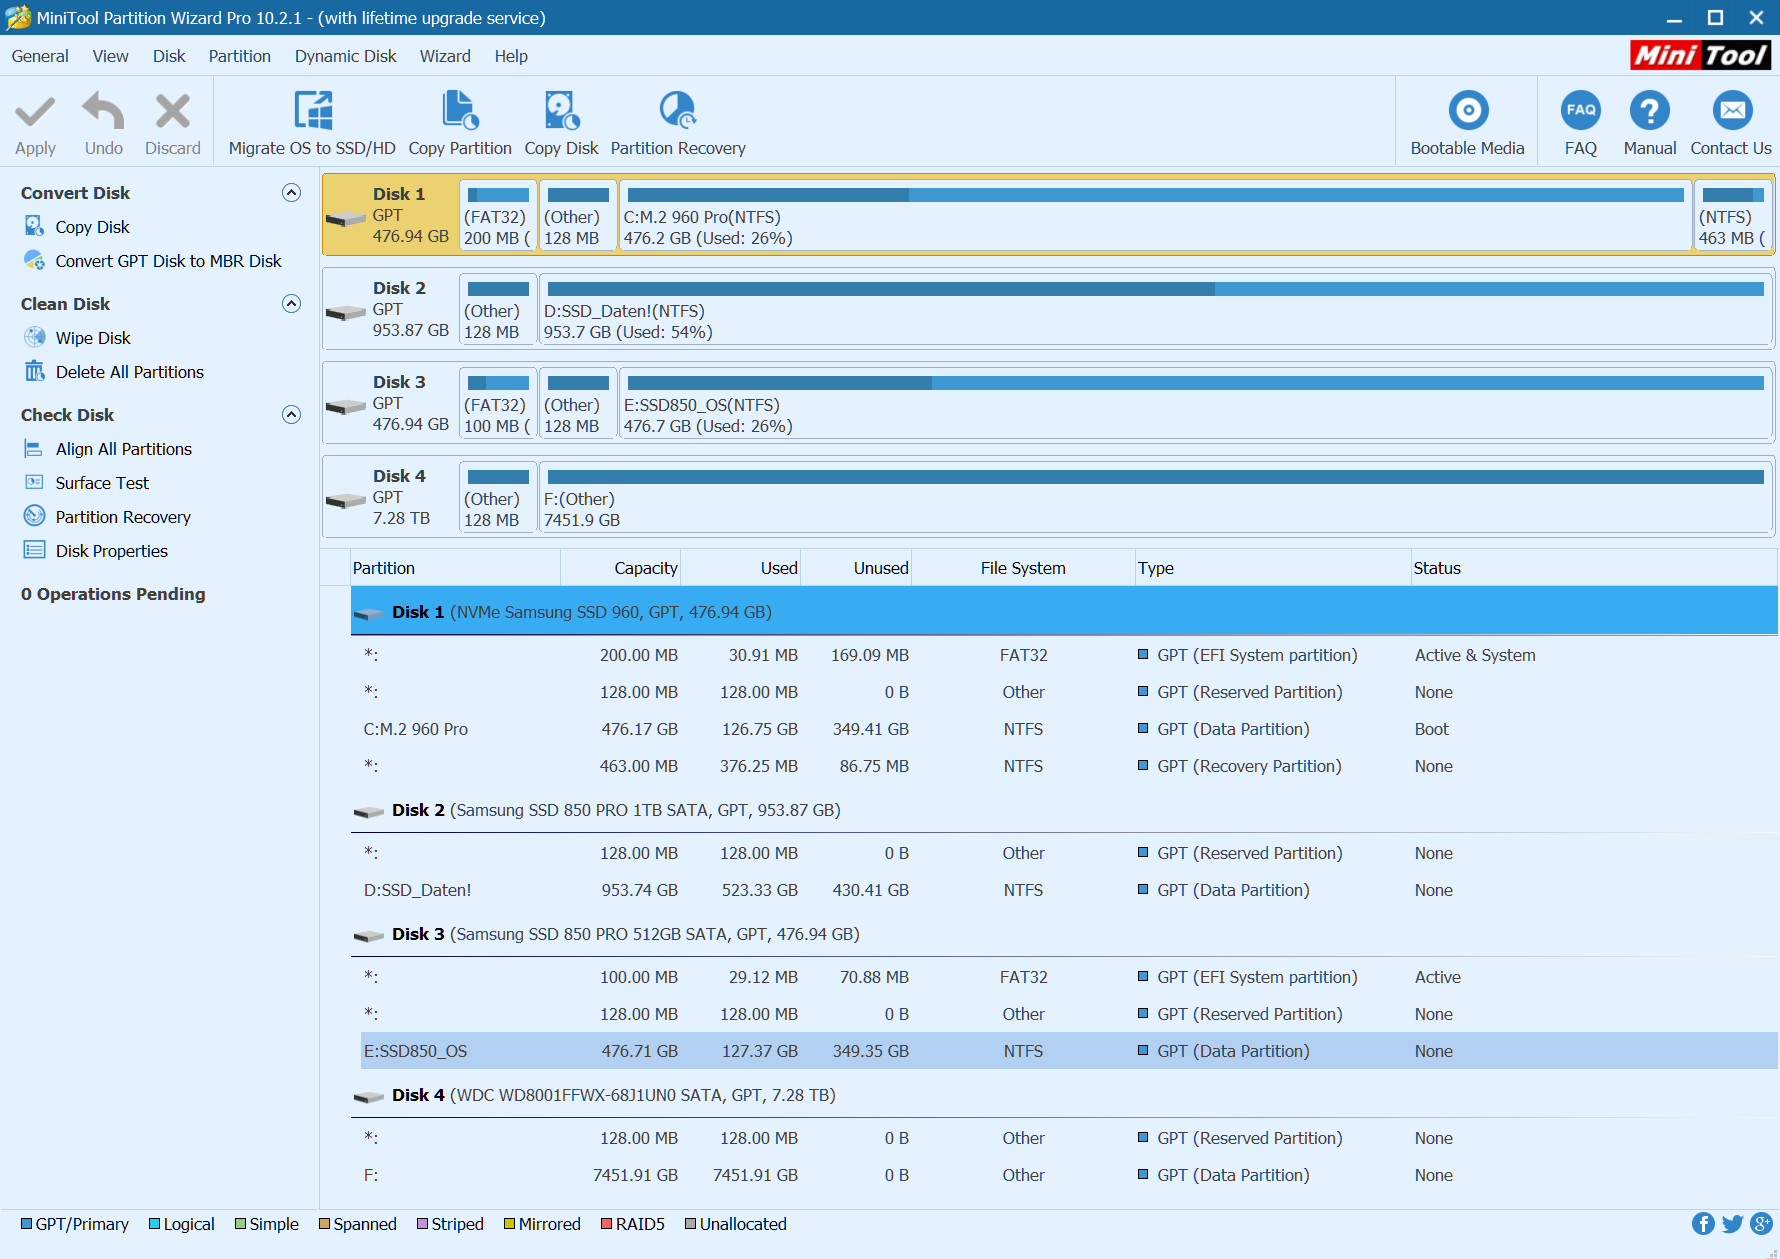Sort by the Used column header

click(741, 568)
